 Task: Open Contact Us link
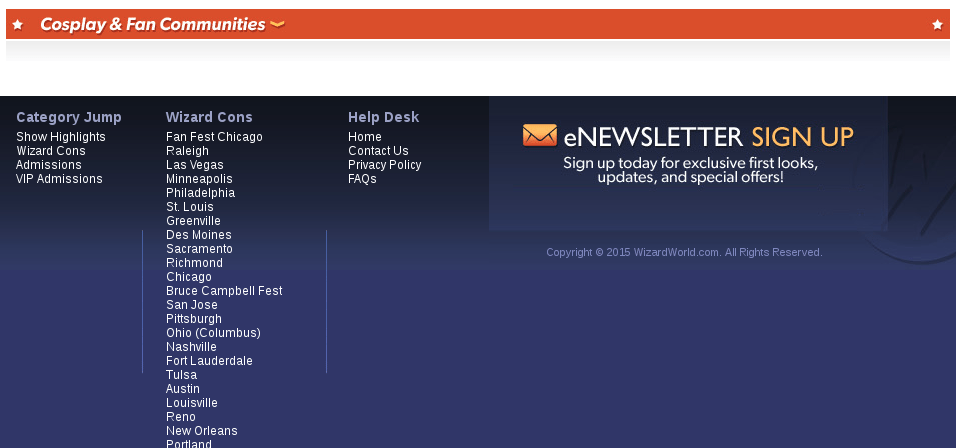coord(378,151)
